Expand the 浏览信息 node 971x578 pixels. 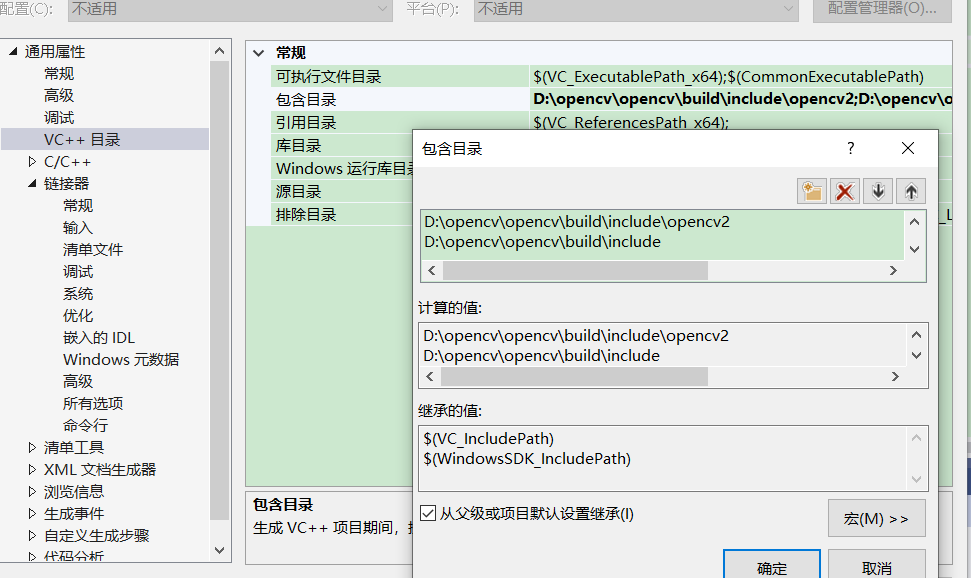click(32, 491)
